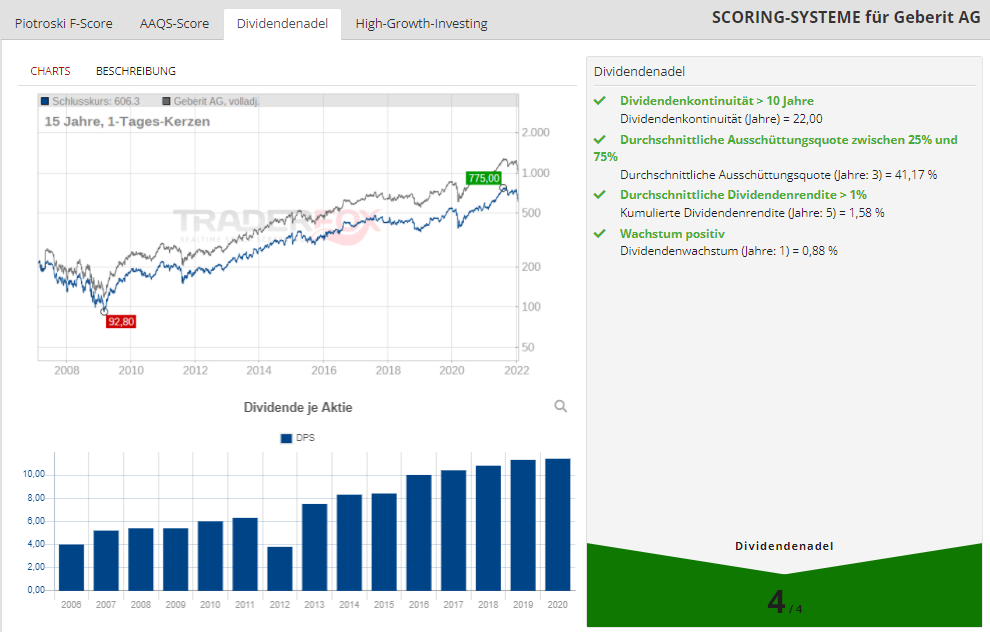Click the red 92,80 low price marker
The width and height of the screenshot is (990, 632).
coord(121,321)
